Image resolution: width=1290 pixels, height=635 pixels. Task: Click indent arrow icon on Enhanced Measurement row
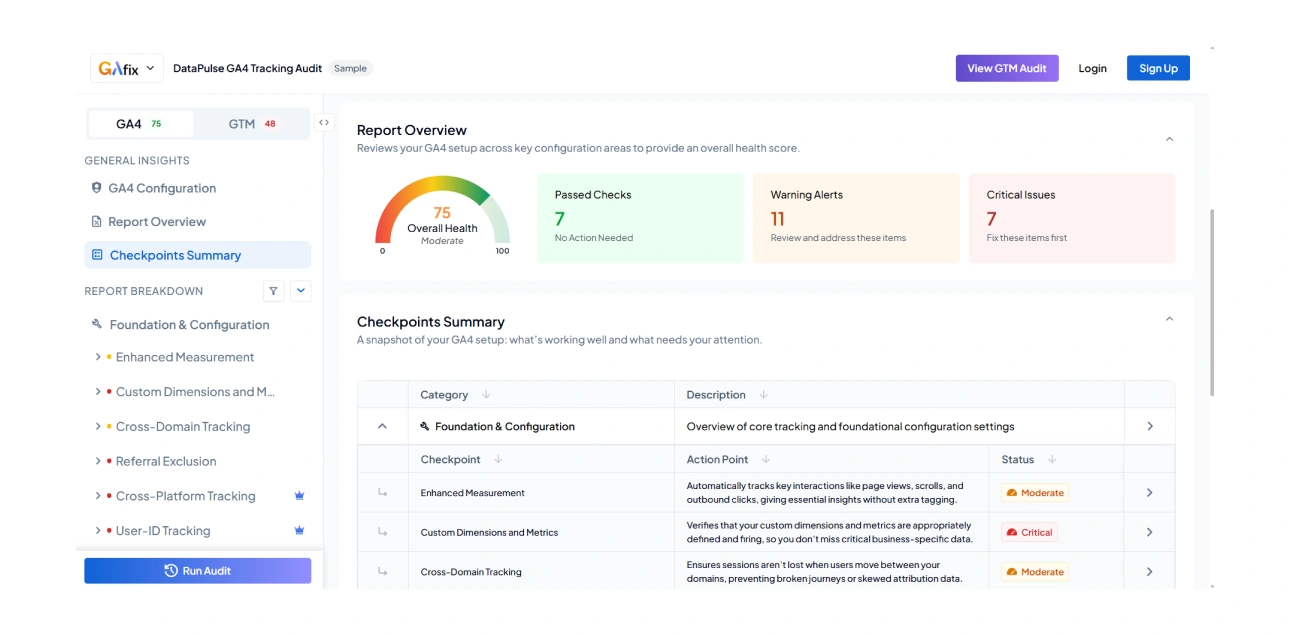[x=382, y=493]
